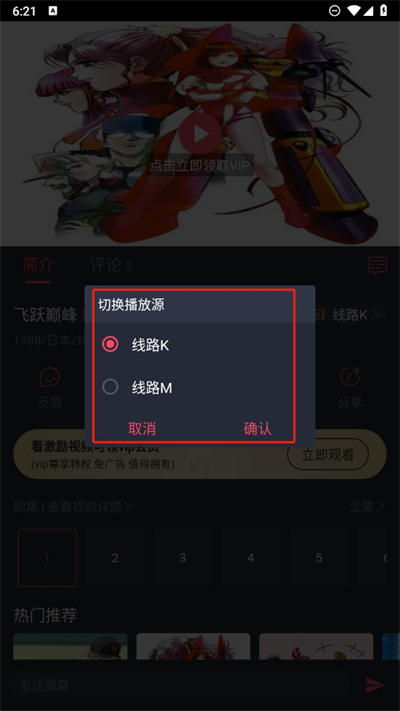Expand the 线路K source selector

click(356, 314)
